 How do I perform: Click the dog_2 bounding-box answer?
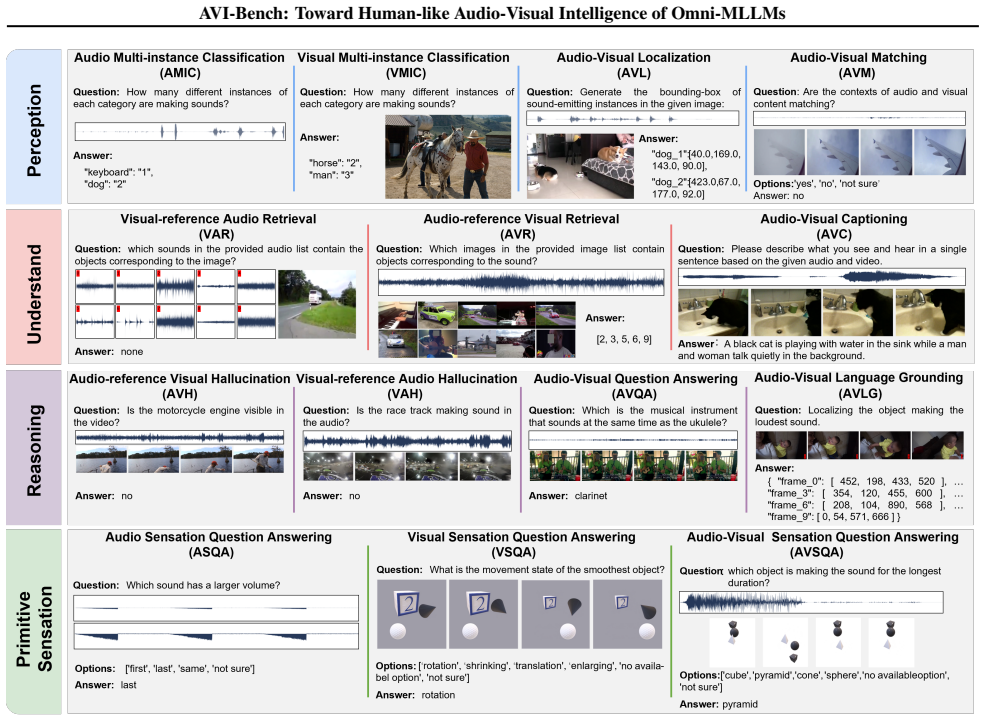pyautogui.click(x=696, y=188)
